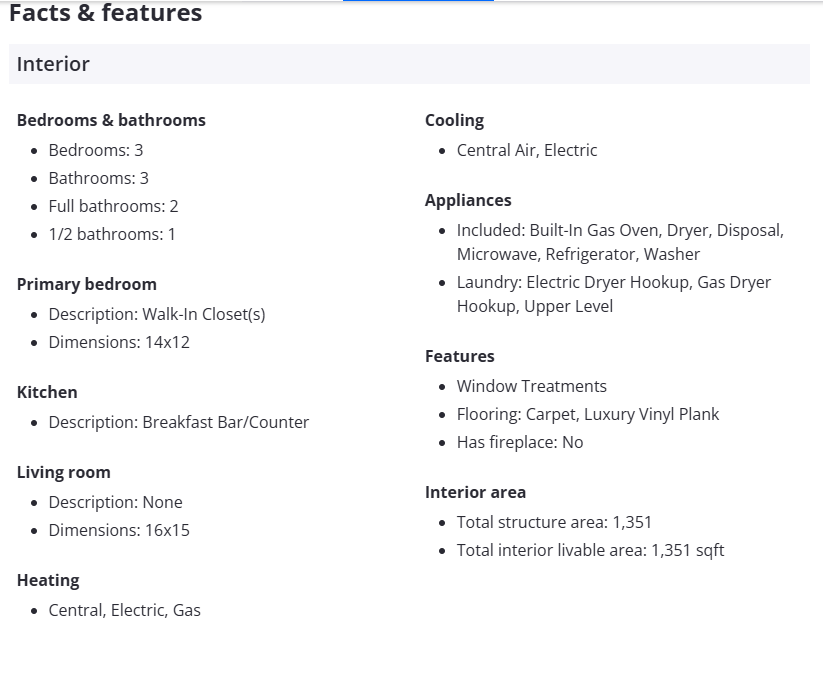The image size is (823, 685).
Task: Click the Breakfast Bar/Counter description
Action: point(179,422)
